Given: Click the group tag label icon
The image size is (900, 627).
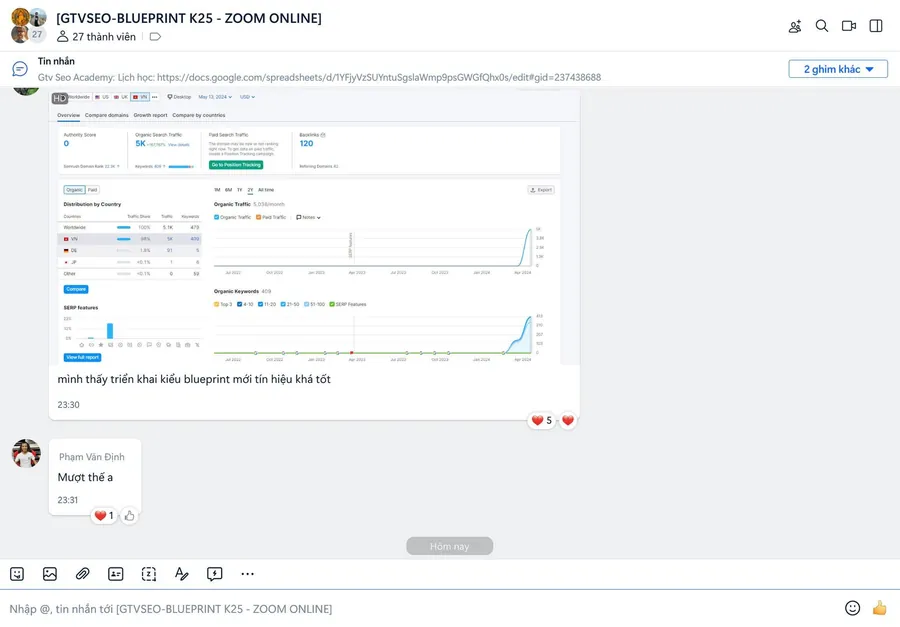Looking at the screenshot, I should pos(155,37).
